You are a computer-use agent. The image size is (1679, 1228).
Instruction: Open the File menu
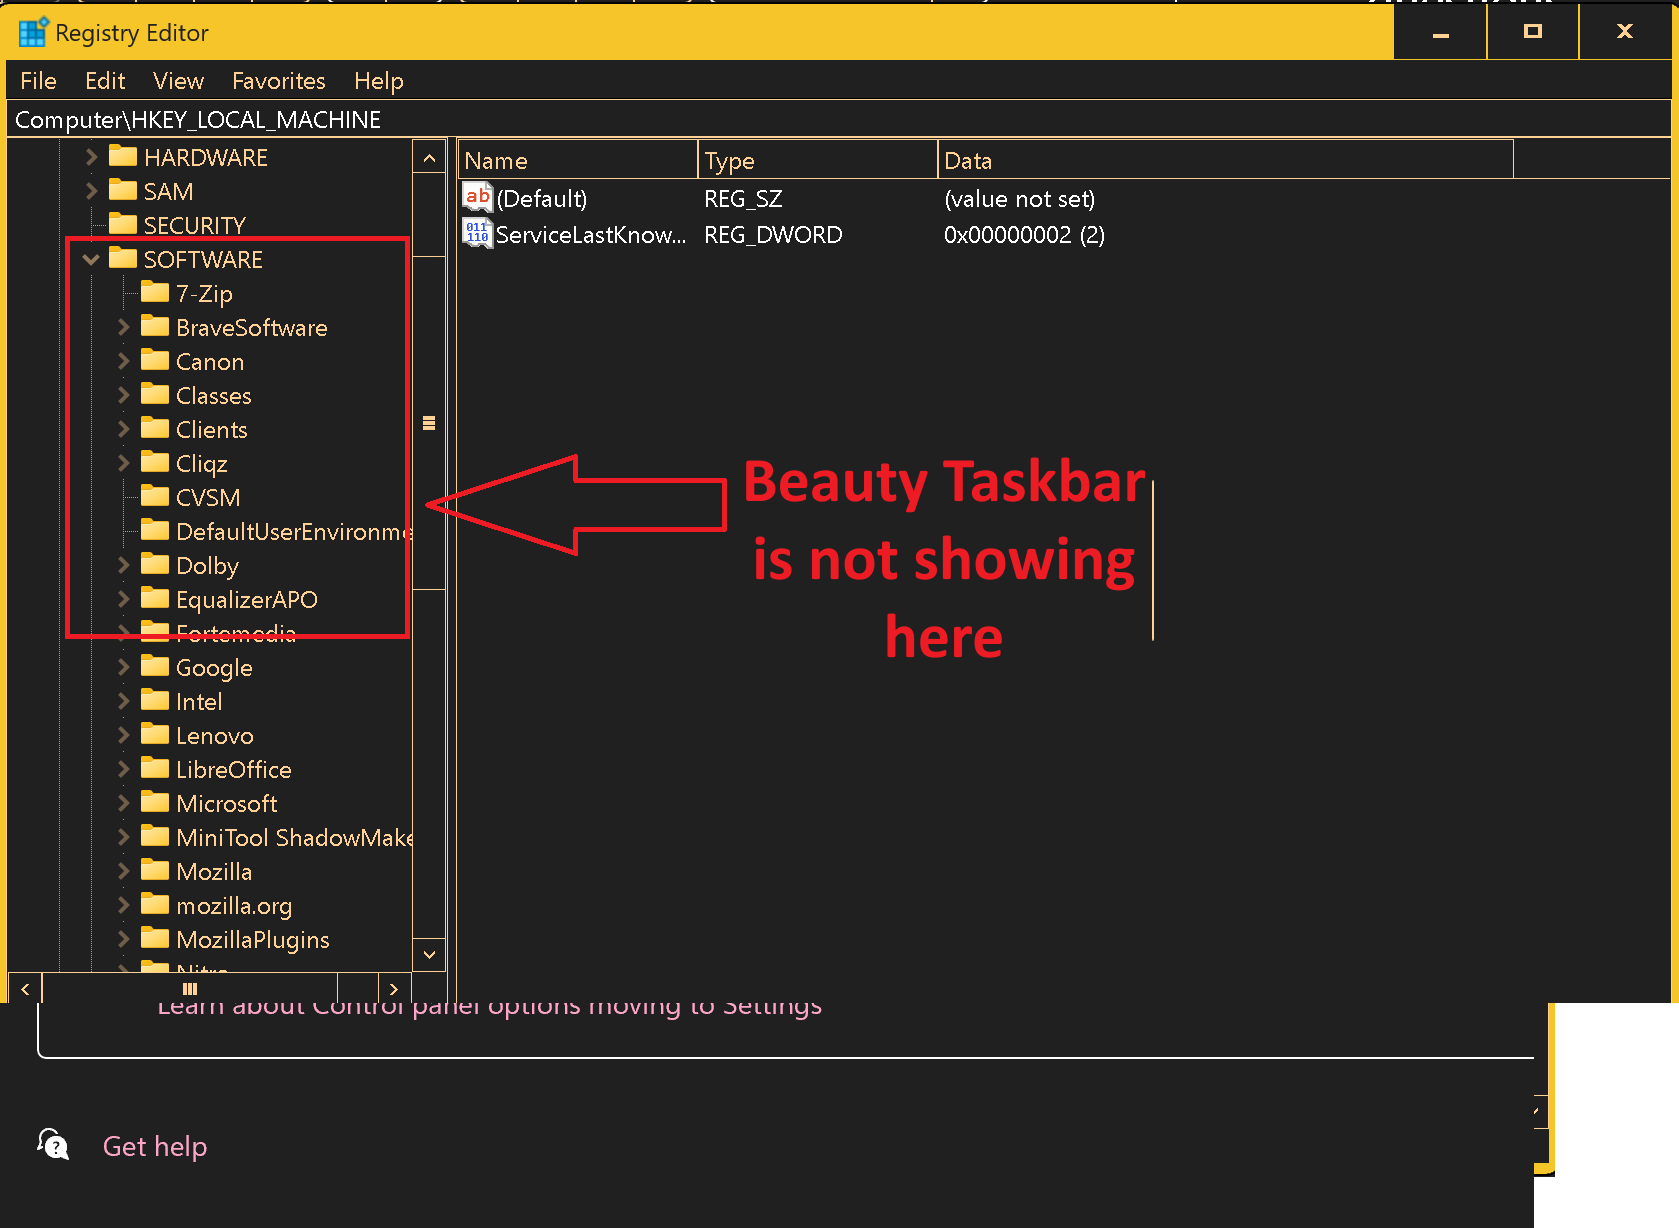click(38, 81)
